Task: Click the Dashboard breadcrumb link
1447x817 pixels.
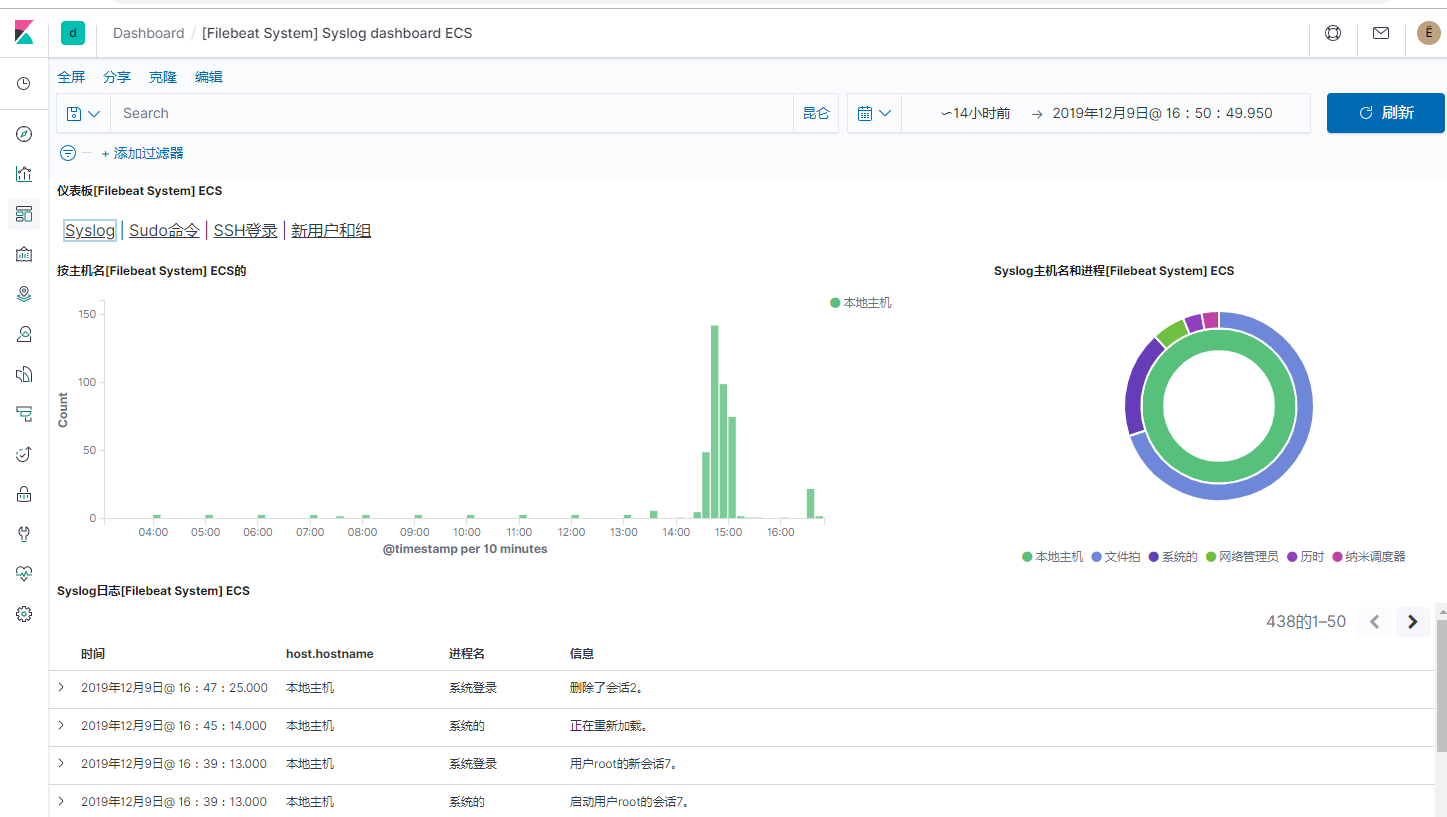Action: click(148, 33)
